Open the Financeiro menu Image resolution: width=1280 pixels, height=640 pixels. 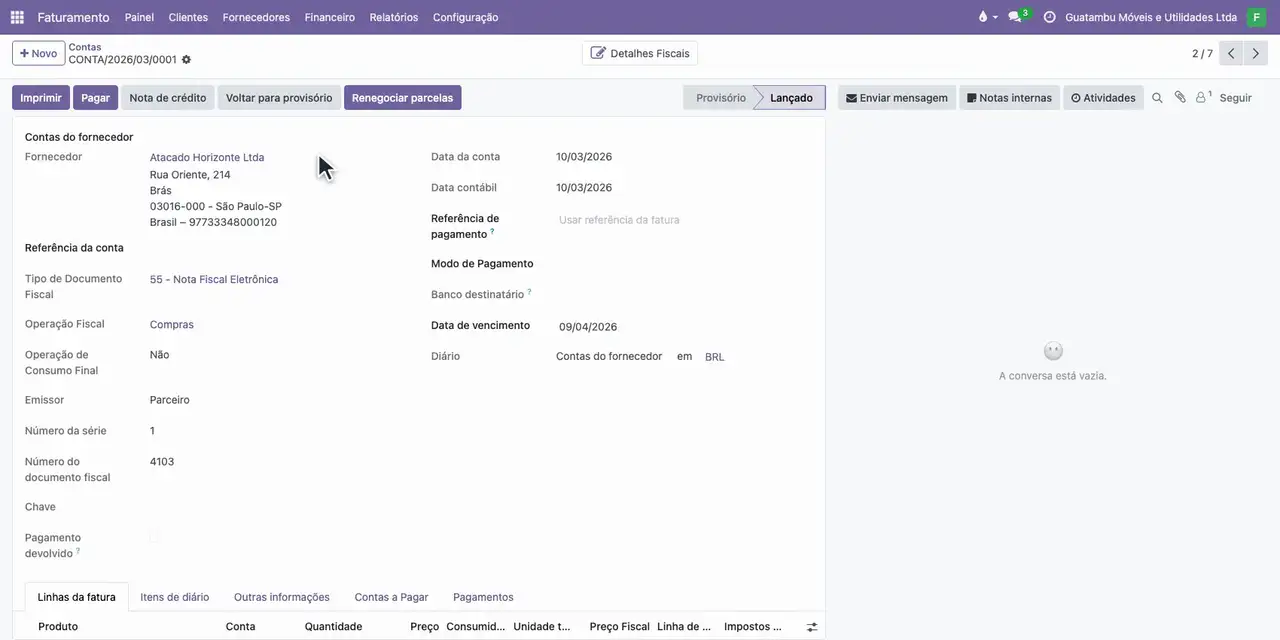330,17
